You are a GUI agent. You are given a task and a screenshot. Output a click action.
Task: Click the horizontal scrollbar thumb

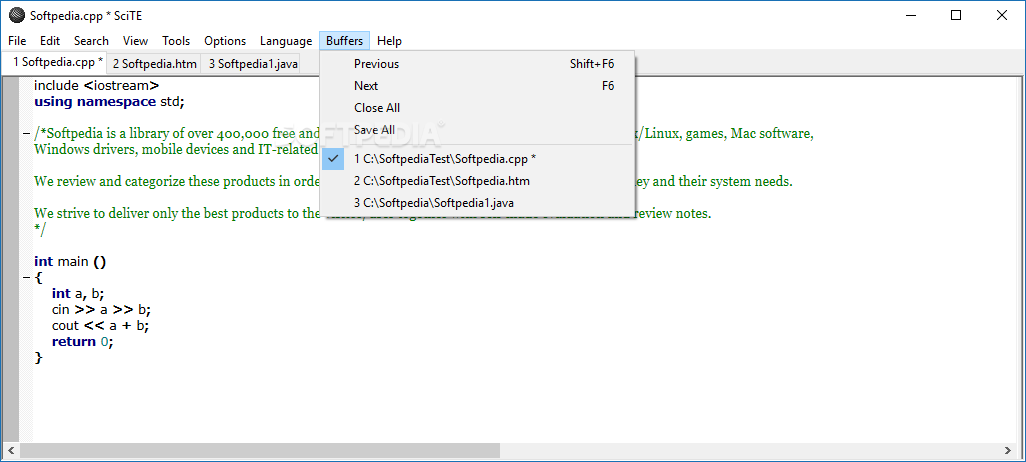tap(260, 450)
